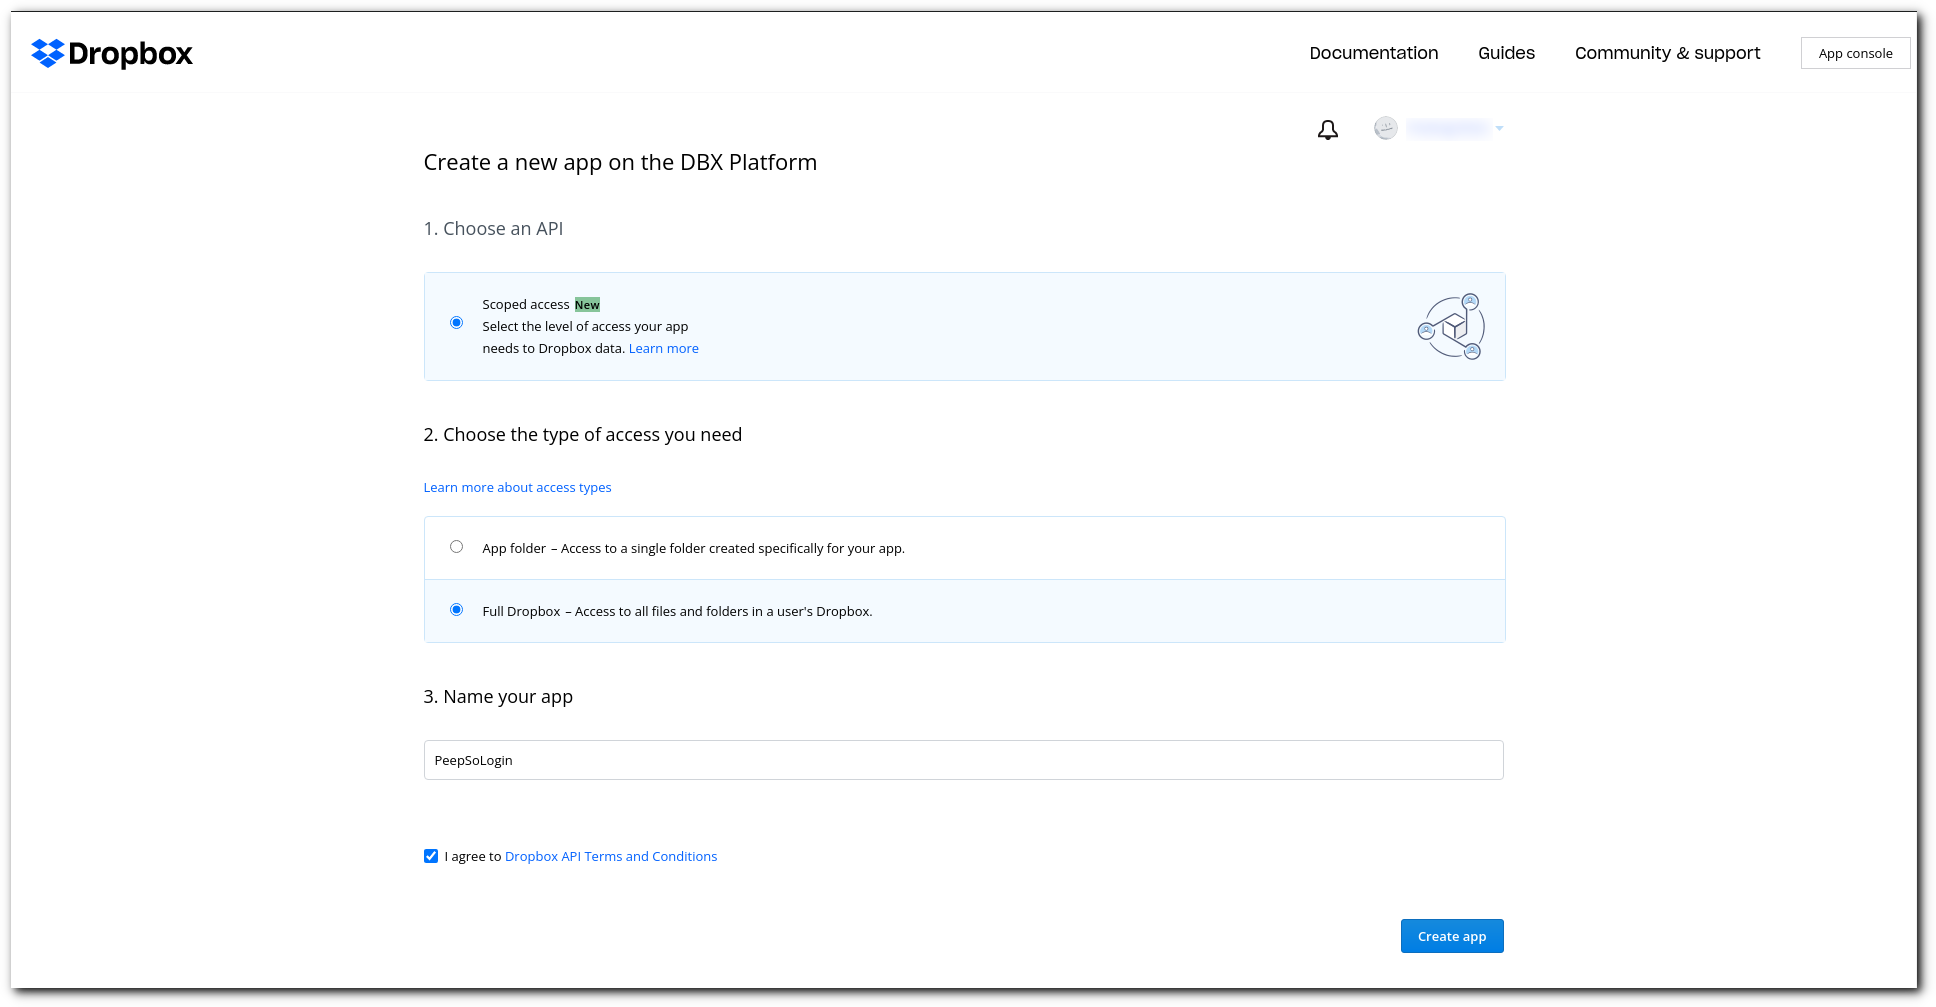The height and width of the screenshot is (1007, 1936).
Task: Click the Create app button
Action: click(1452, 936)
